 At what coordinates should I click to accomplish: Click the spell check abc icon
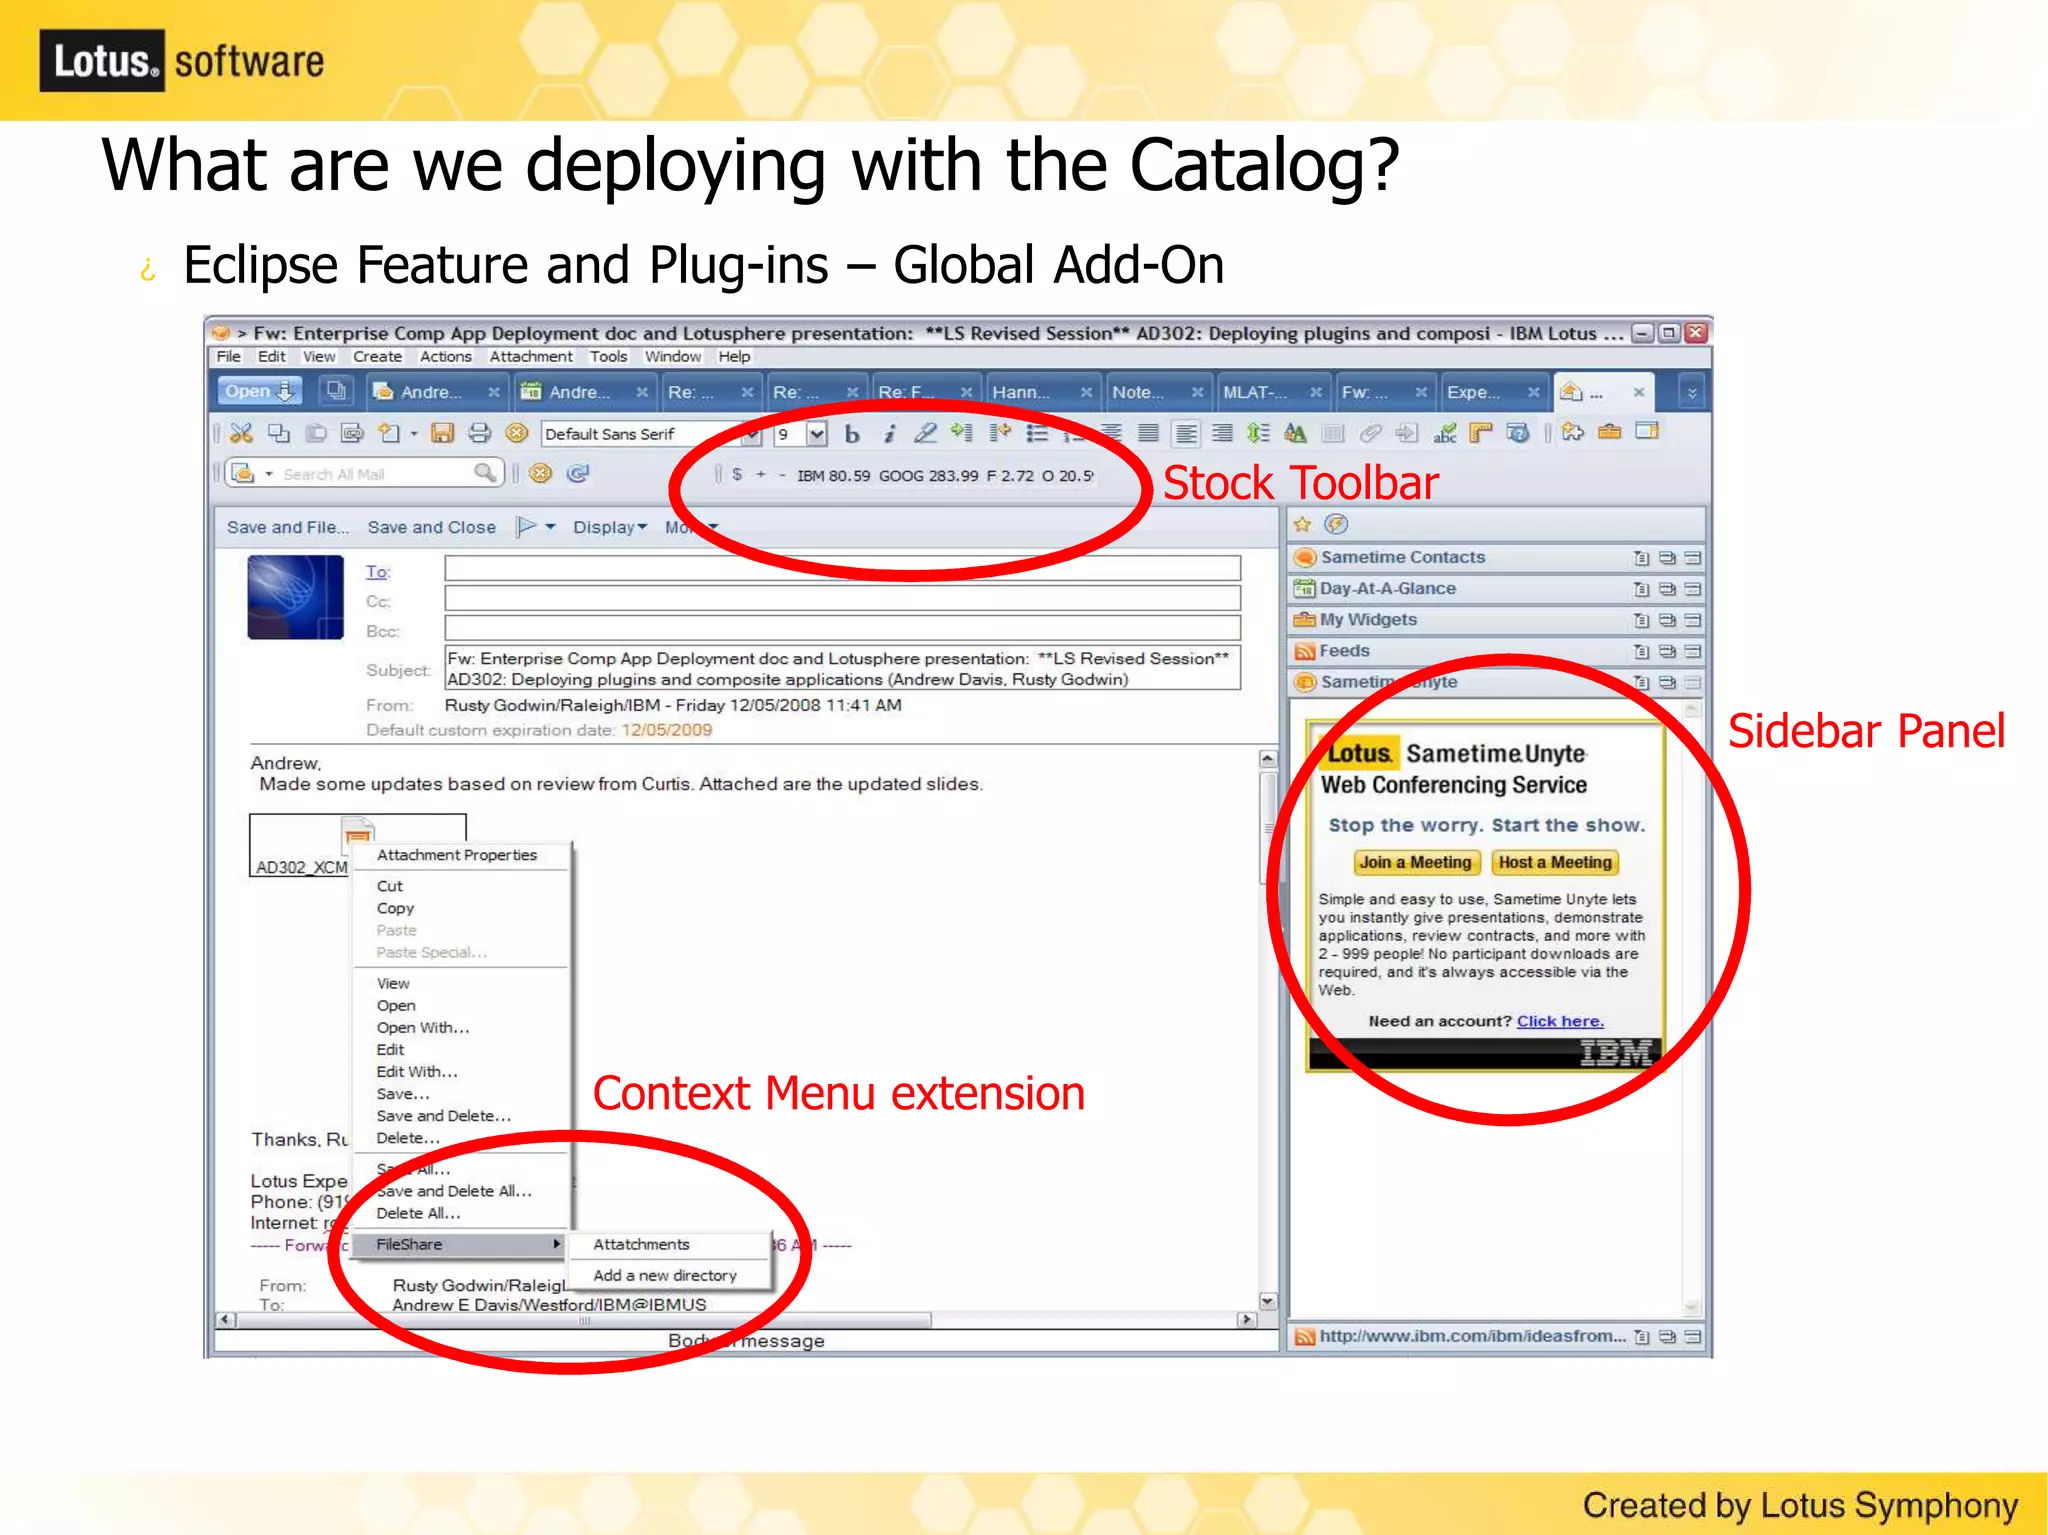point(1444,433)
